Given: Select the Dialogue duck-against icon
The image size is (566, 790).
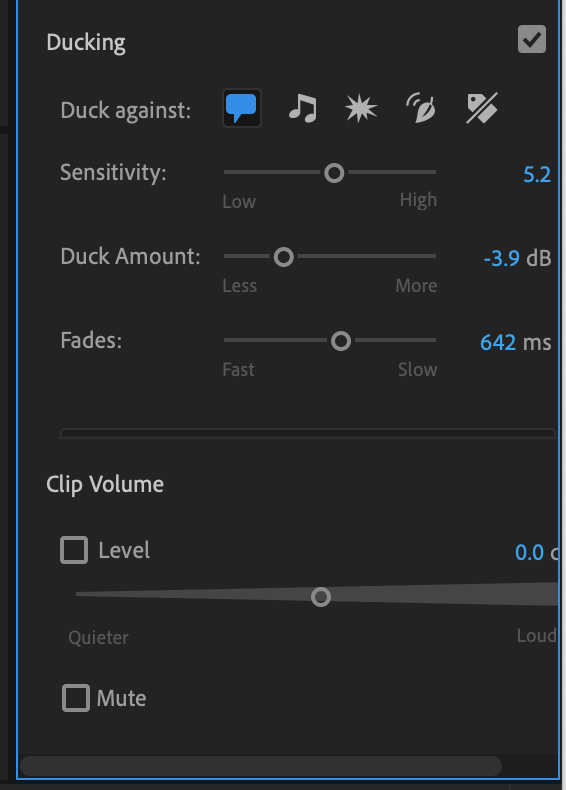Looking at the screenshot, I should tap(242, 108).
